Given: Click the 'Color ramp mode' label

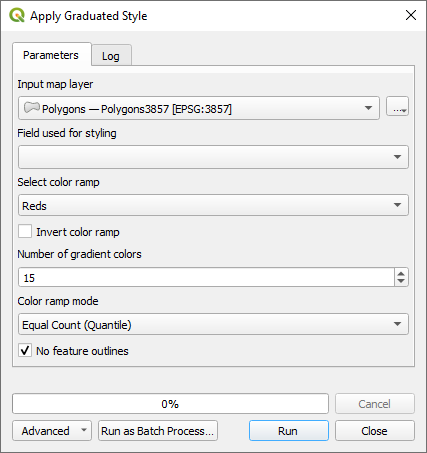Looking at the screenshot, I should (58, 301).
